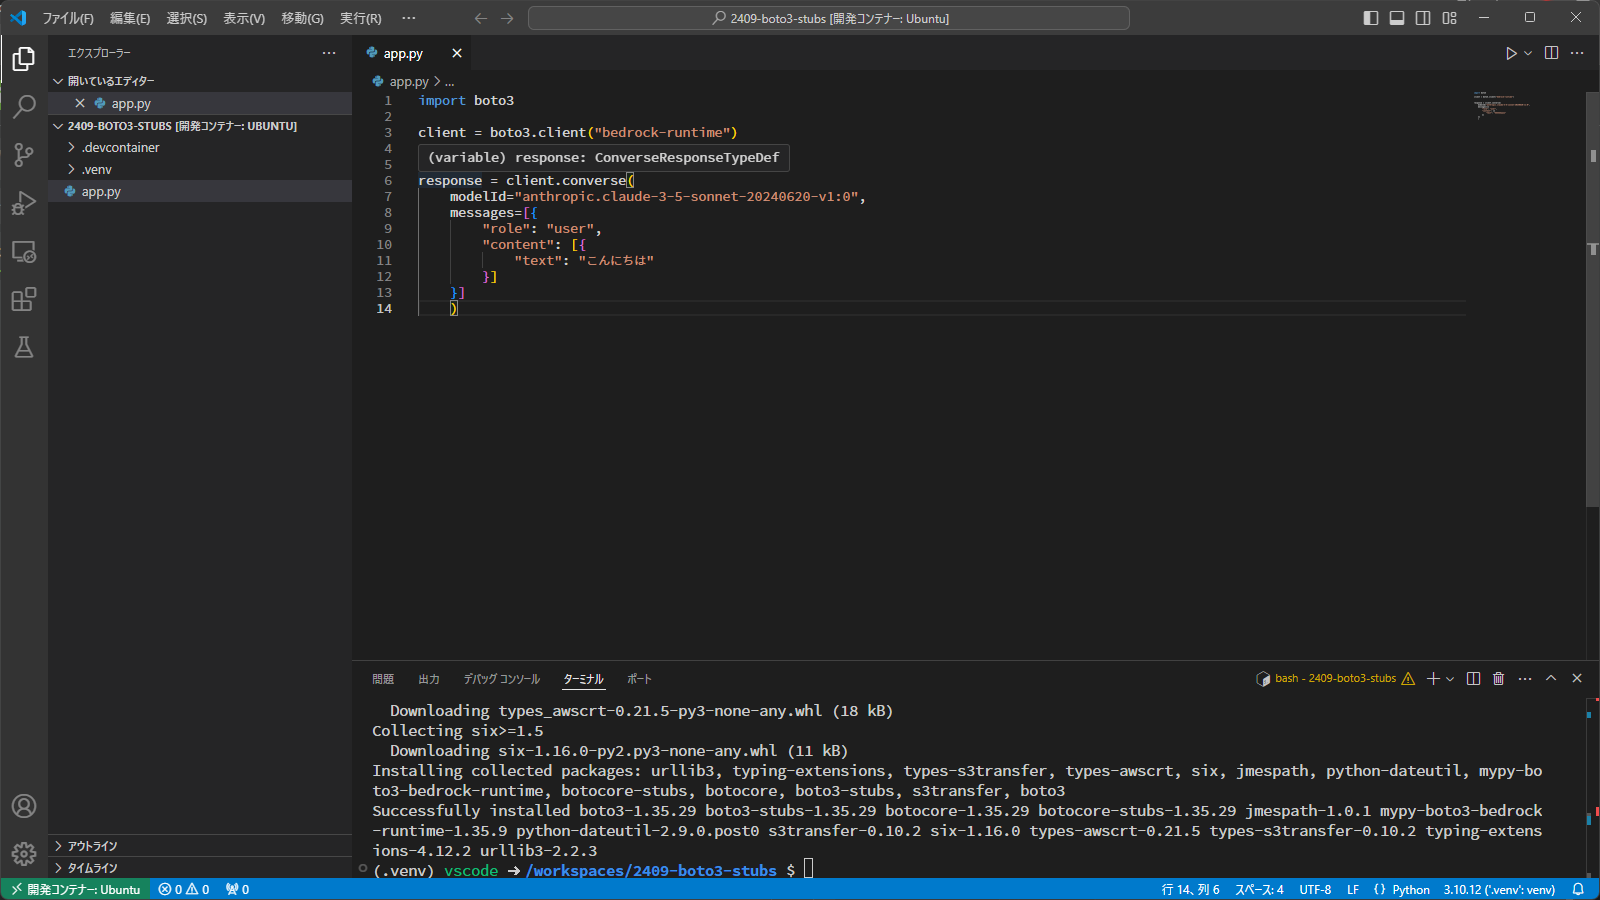Screen dimensions: 1600x900
Task: Switch to the 問題 panel tab
Action: tap(383, 679)
